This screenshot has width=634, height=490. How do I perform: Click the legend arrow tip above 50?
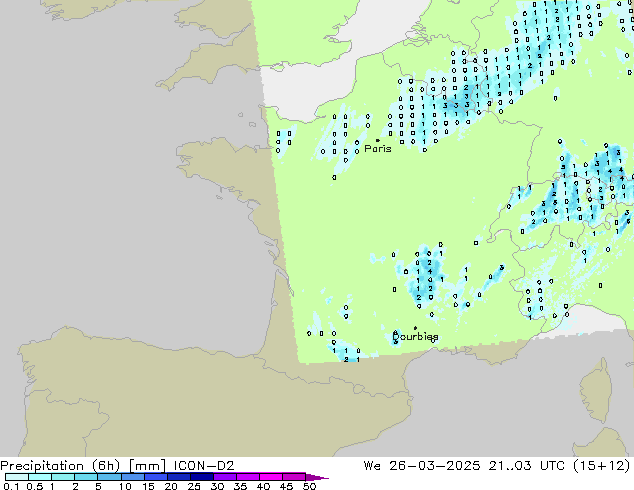tap(317, 477)
